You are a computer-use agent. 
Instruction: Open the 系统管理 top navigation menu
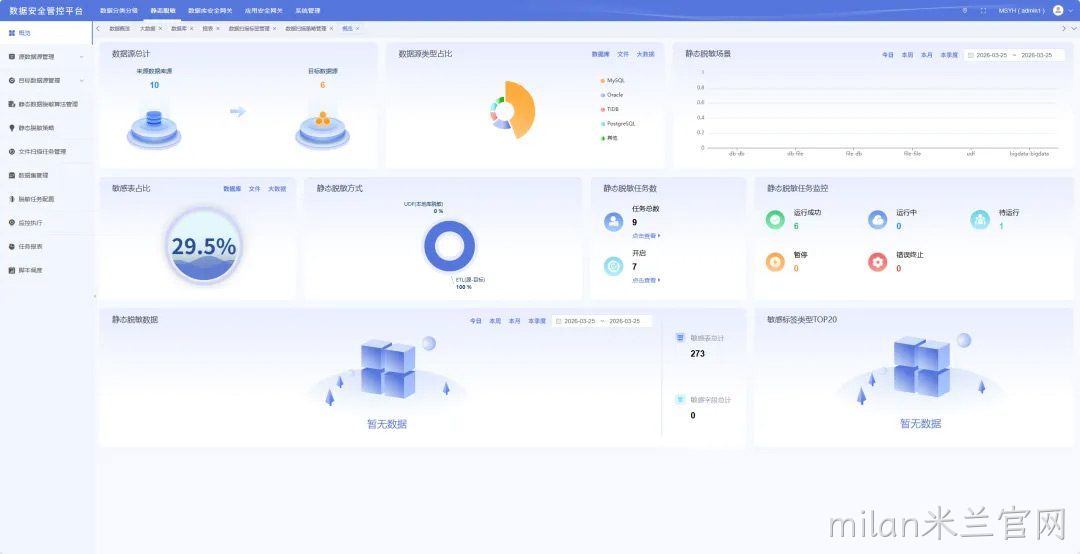[x=308, y=10]
